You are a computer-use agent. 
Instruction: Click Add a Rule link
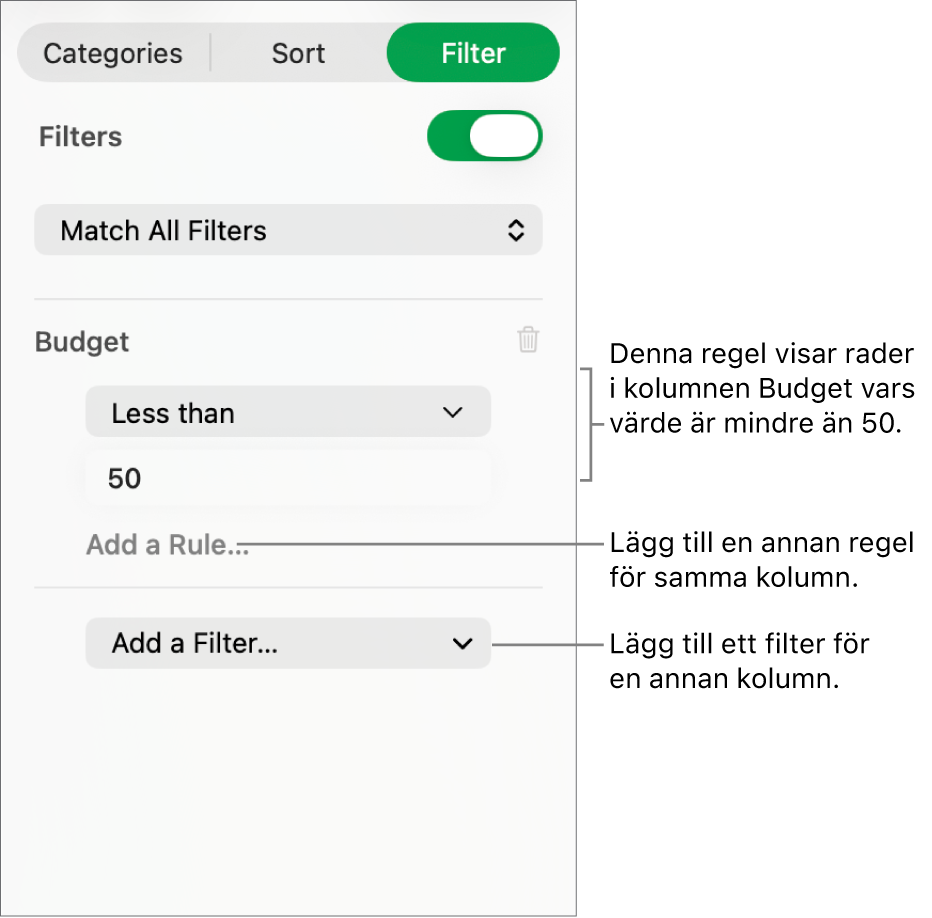pyautogui.click(x=167, y=545)
